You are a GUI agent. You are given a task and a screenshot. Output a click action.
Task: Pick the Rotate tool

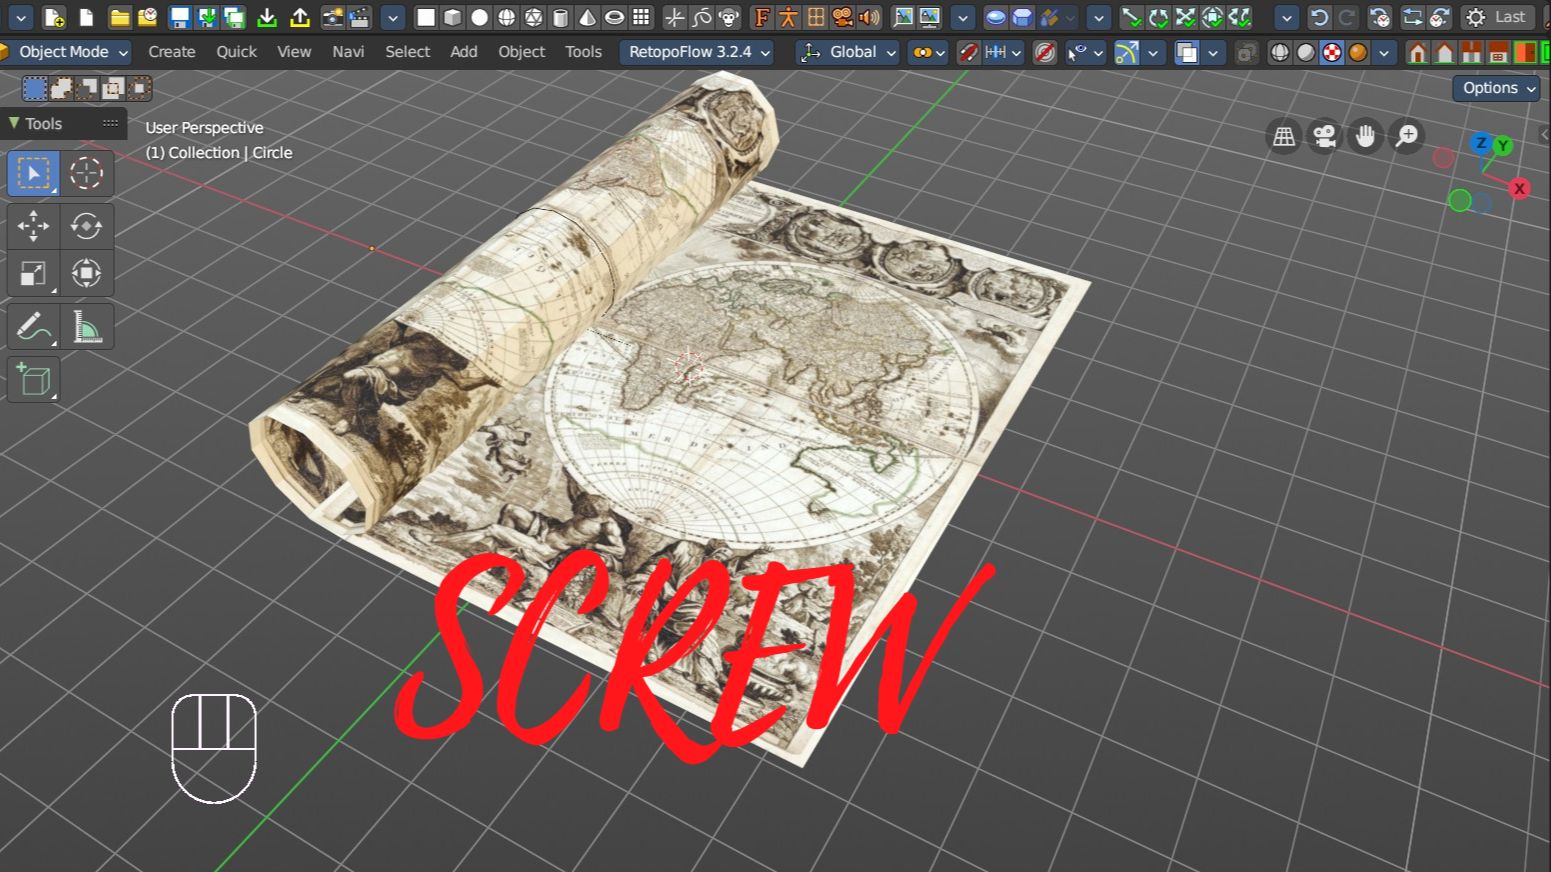pos(86,226)
